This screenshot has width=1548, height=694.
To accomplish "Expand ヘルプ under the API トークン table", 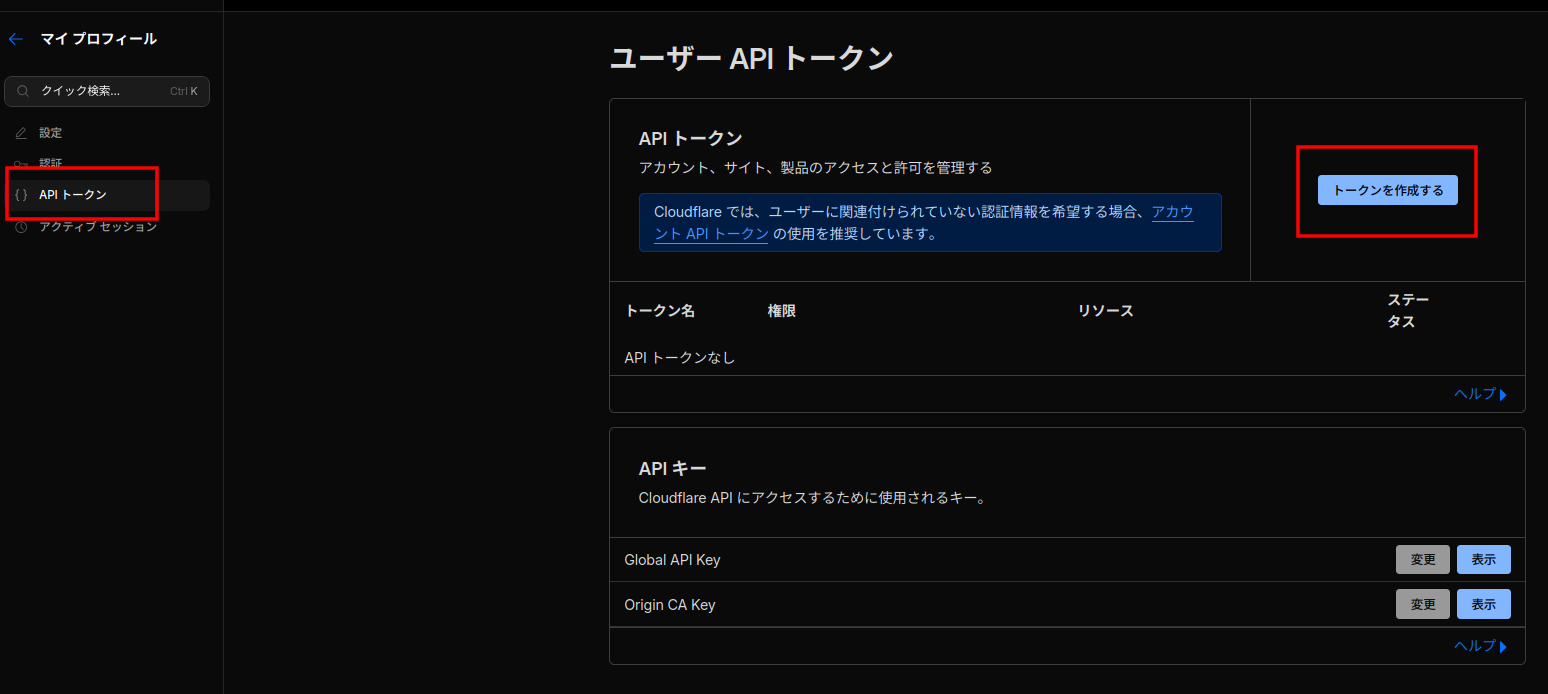I will (1480, 394).
